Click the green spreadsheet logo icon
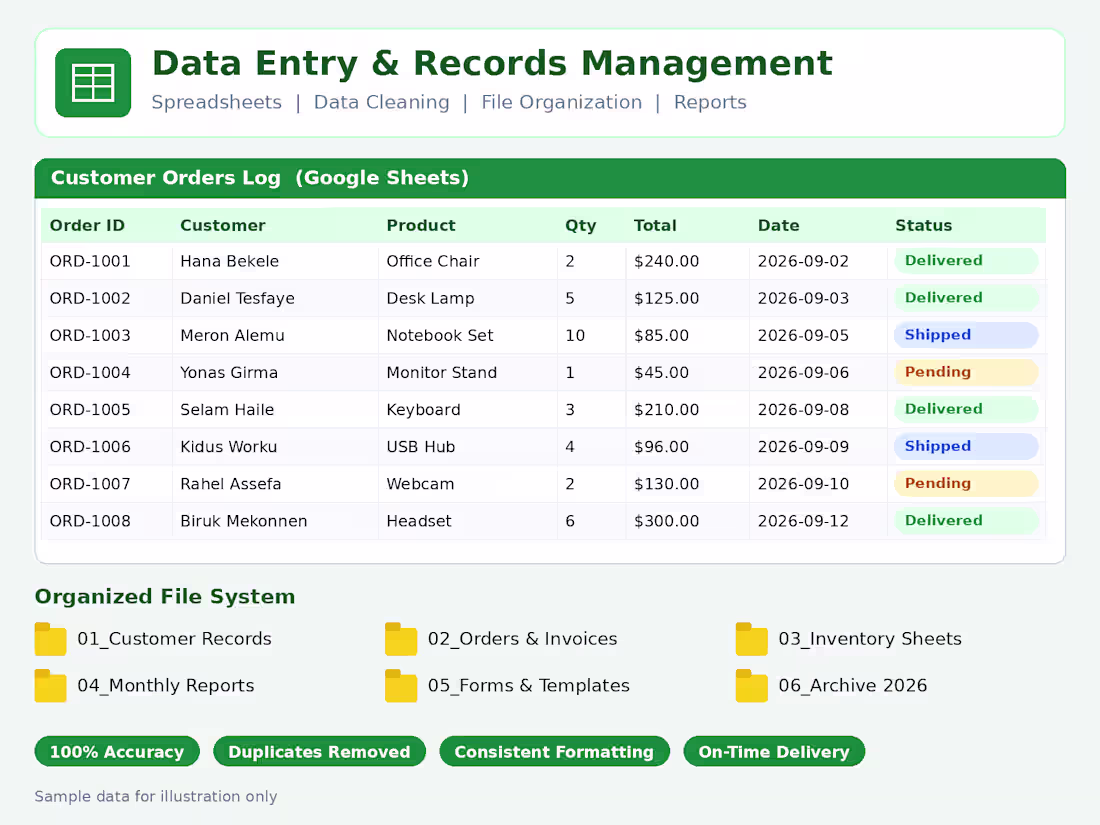Screen dimensions: 1100x825 [x=93, y=83]
